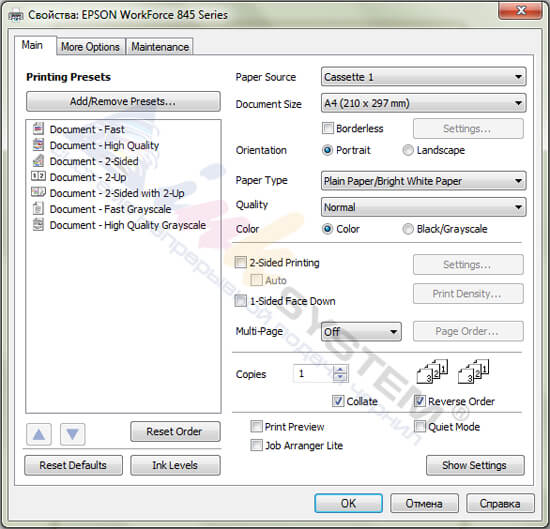The width and height of the screenshot is (550, 529).
Task: Click the Document - High Quality preset icon
Action: (x=38, y=145)
